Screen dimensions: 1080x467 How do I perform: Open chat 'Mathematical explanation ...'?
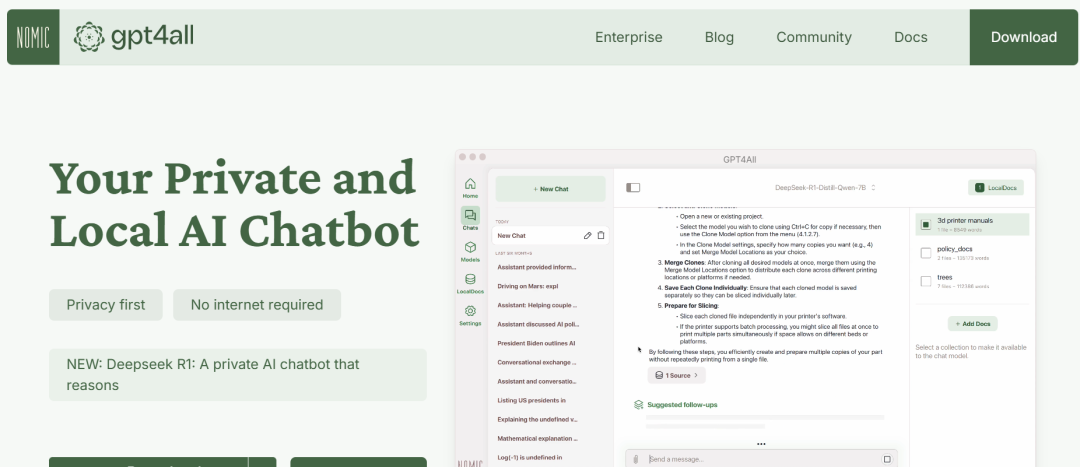coord(537,438)
